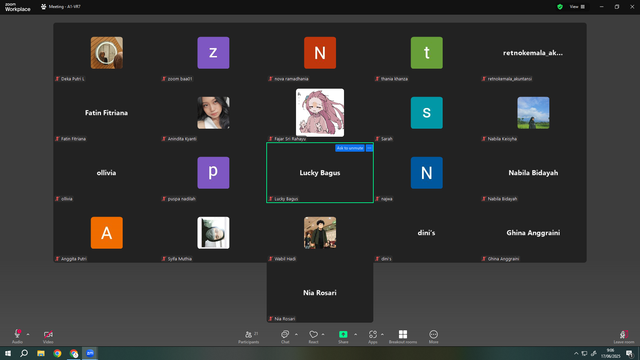Select the retnokemala_akuntansi participant tile
Screen dimensions: 640x360
pyautogui.click(x=533, y=53)
